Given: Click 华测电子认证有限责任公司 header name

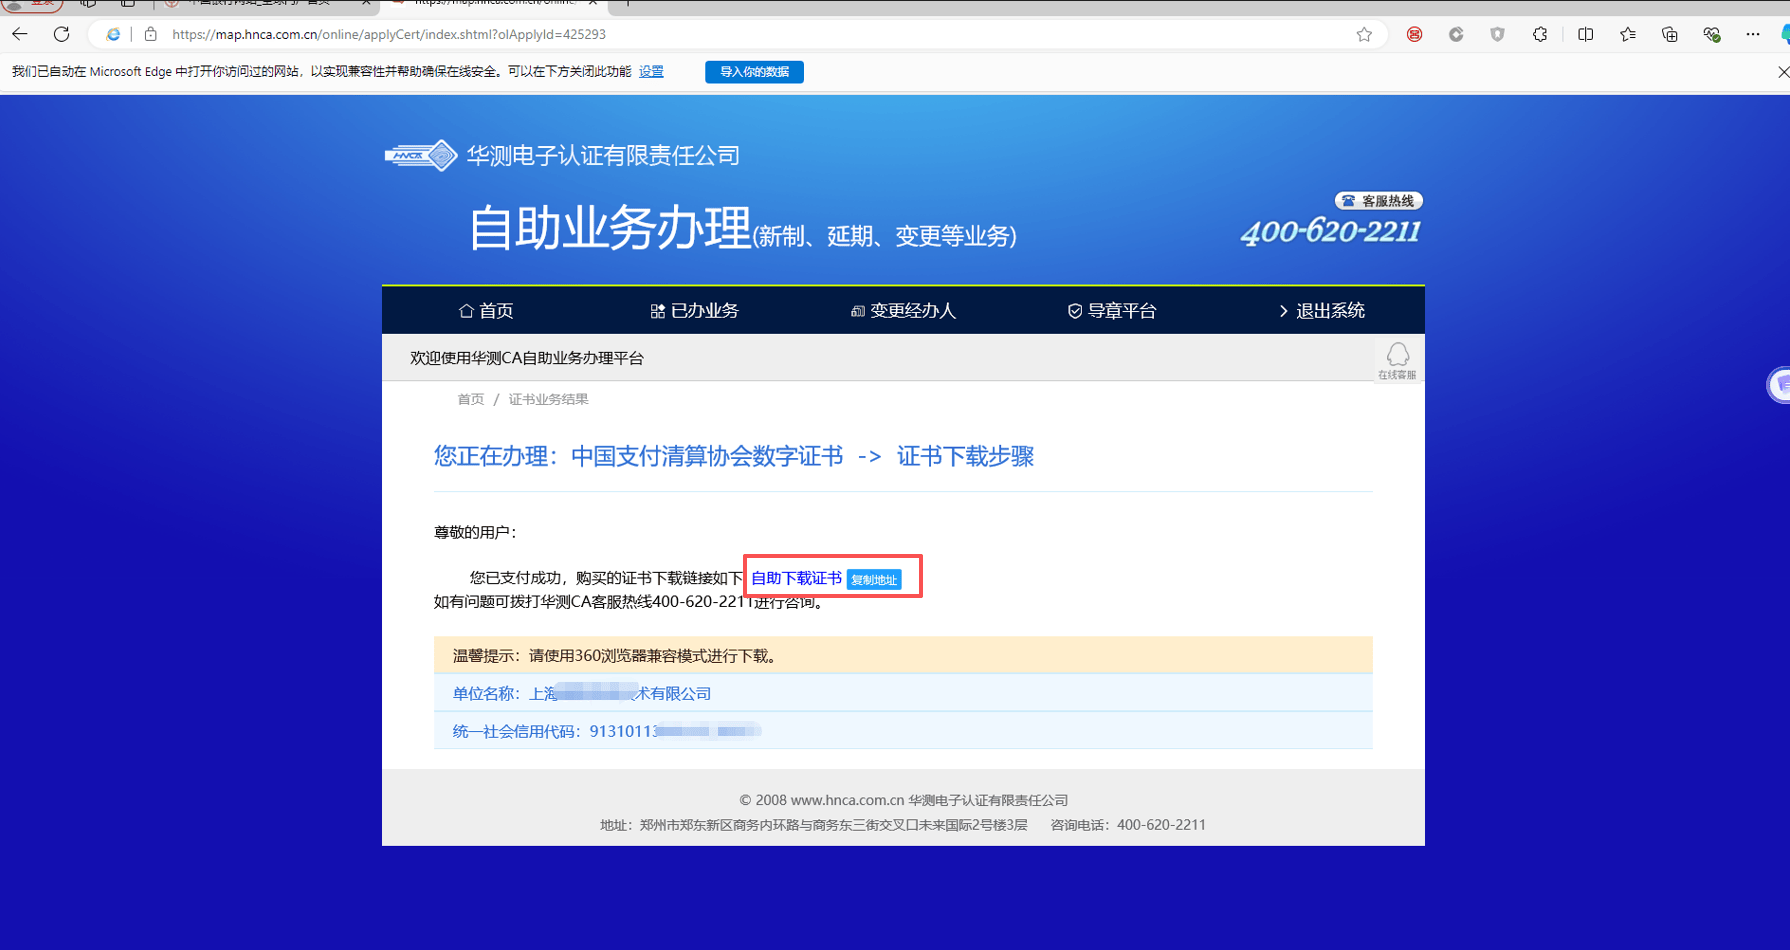Looking at the screenshot, I should coord(603,155).
